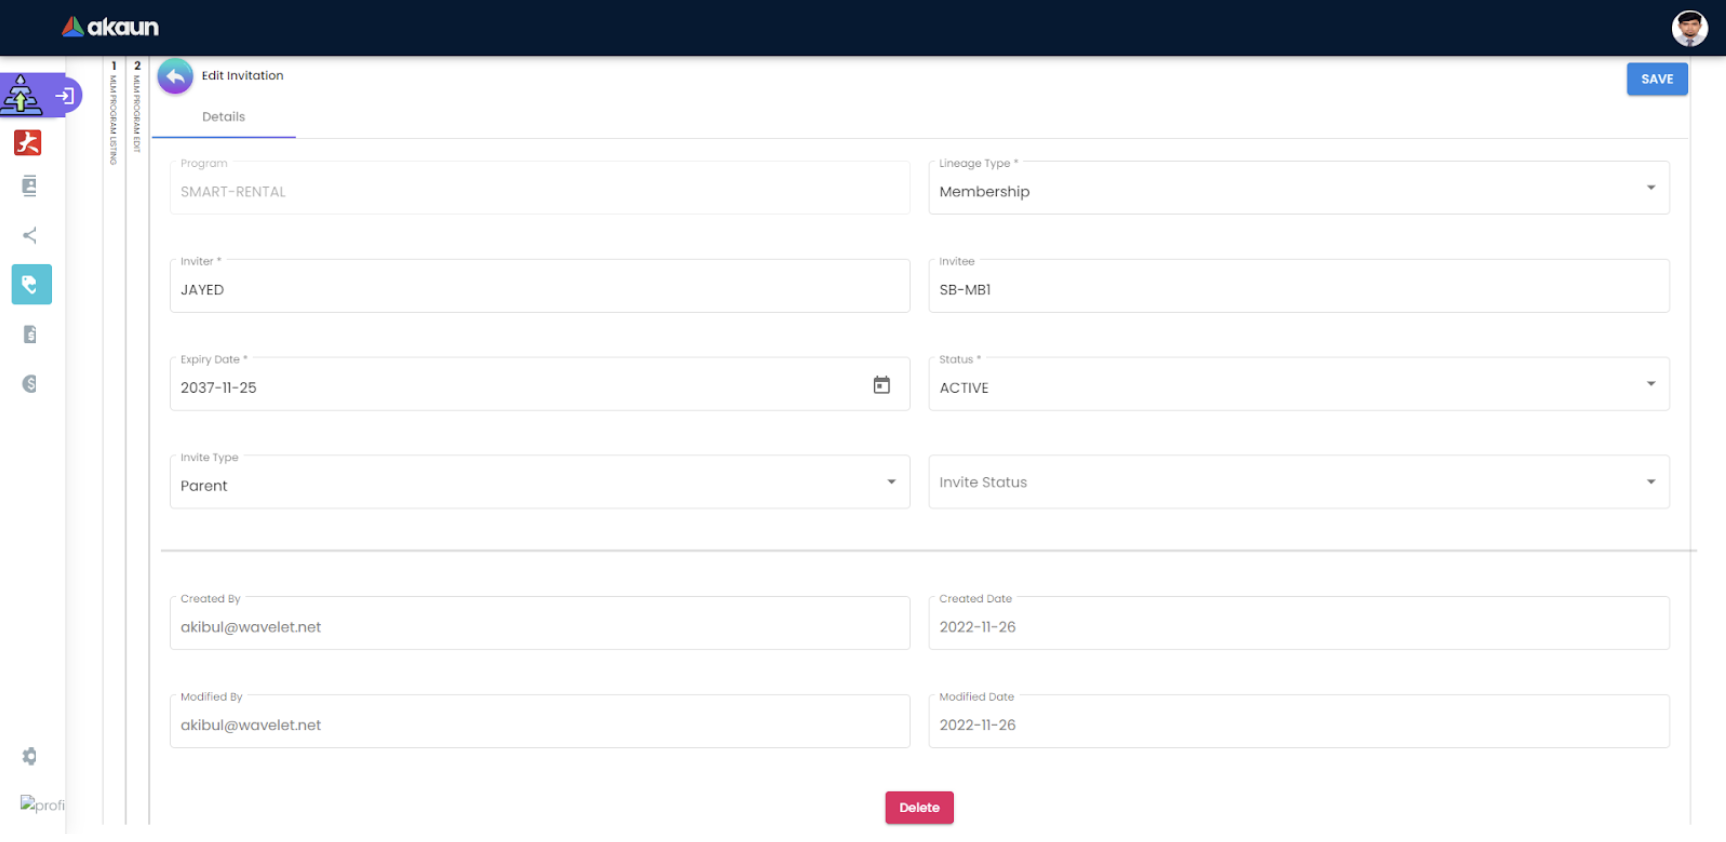The height and width of the screenshot is (842, 1726).
Task: Open the empty Invite Status dropdown
Action: [1299, 482]
